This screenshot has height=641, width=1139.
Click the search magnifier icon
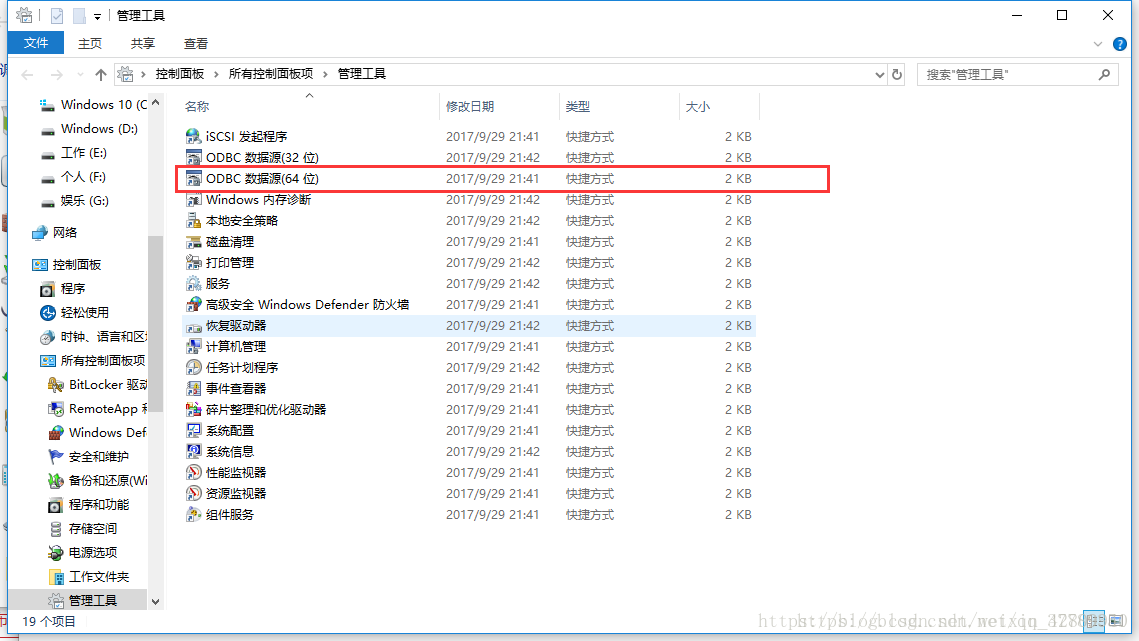pyautogui.click(x=1104, y=74)
